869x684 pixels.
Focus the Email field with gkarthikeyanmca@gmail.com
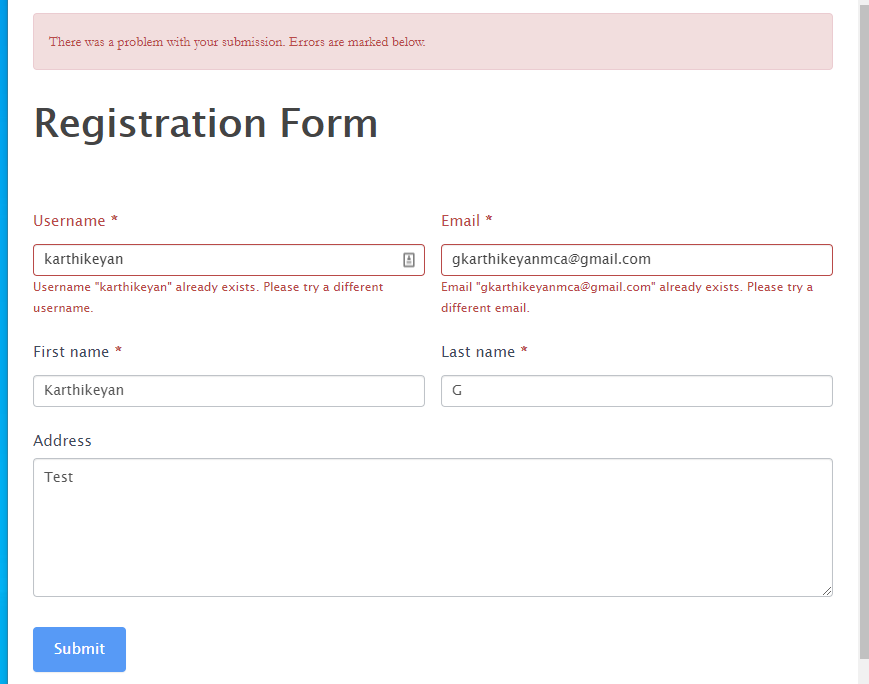[x=637, y=260]
